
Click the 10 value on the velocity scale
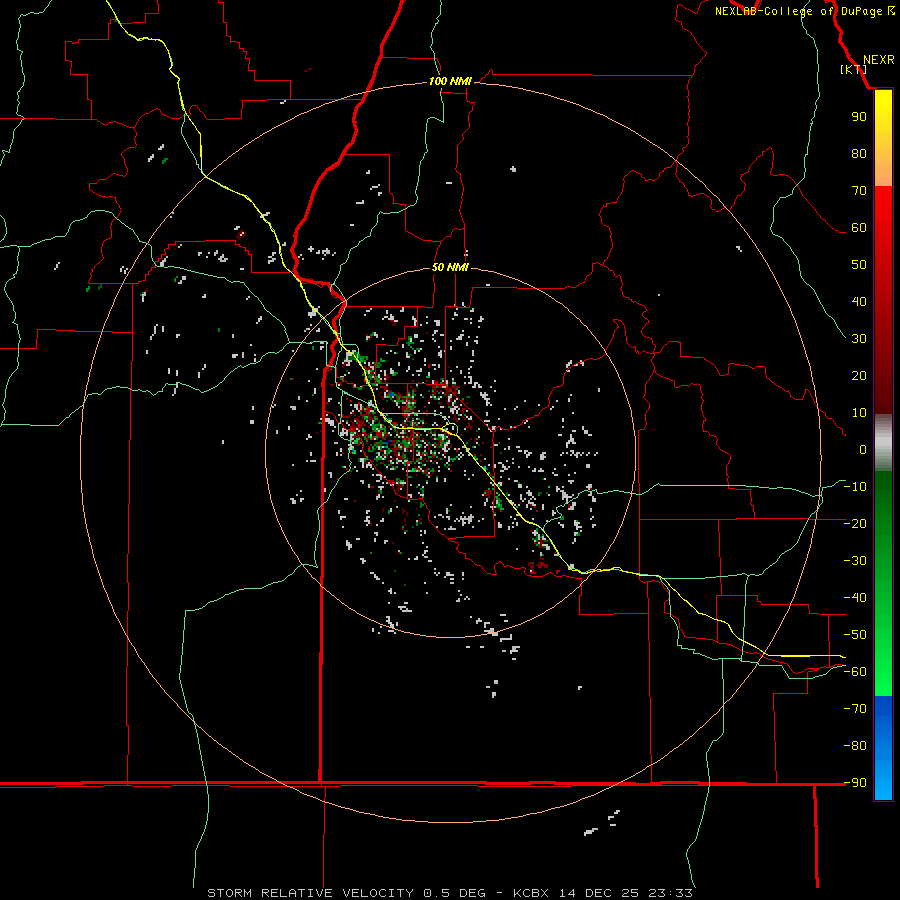[859, 413]
